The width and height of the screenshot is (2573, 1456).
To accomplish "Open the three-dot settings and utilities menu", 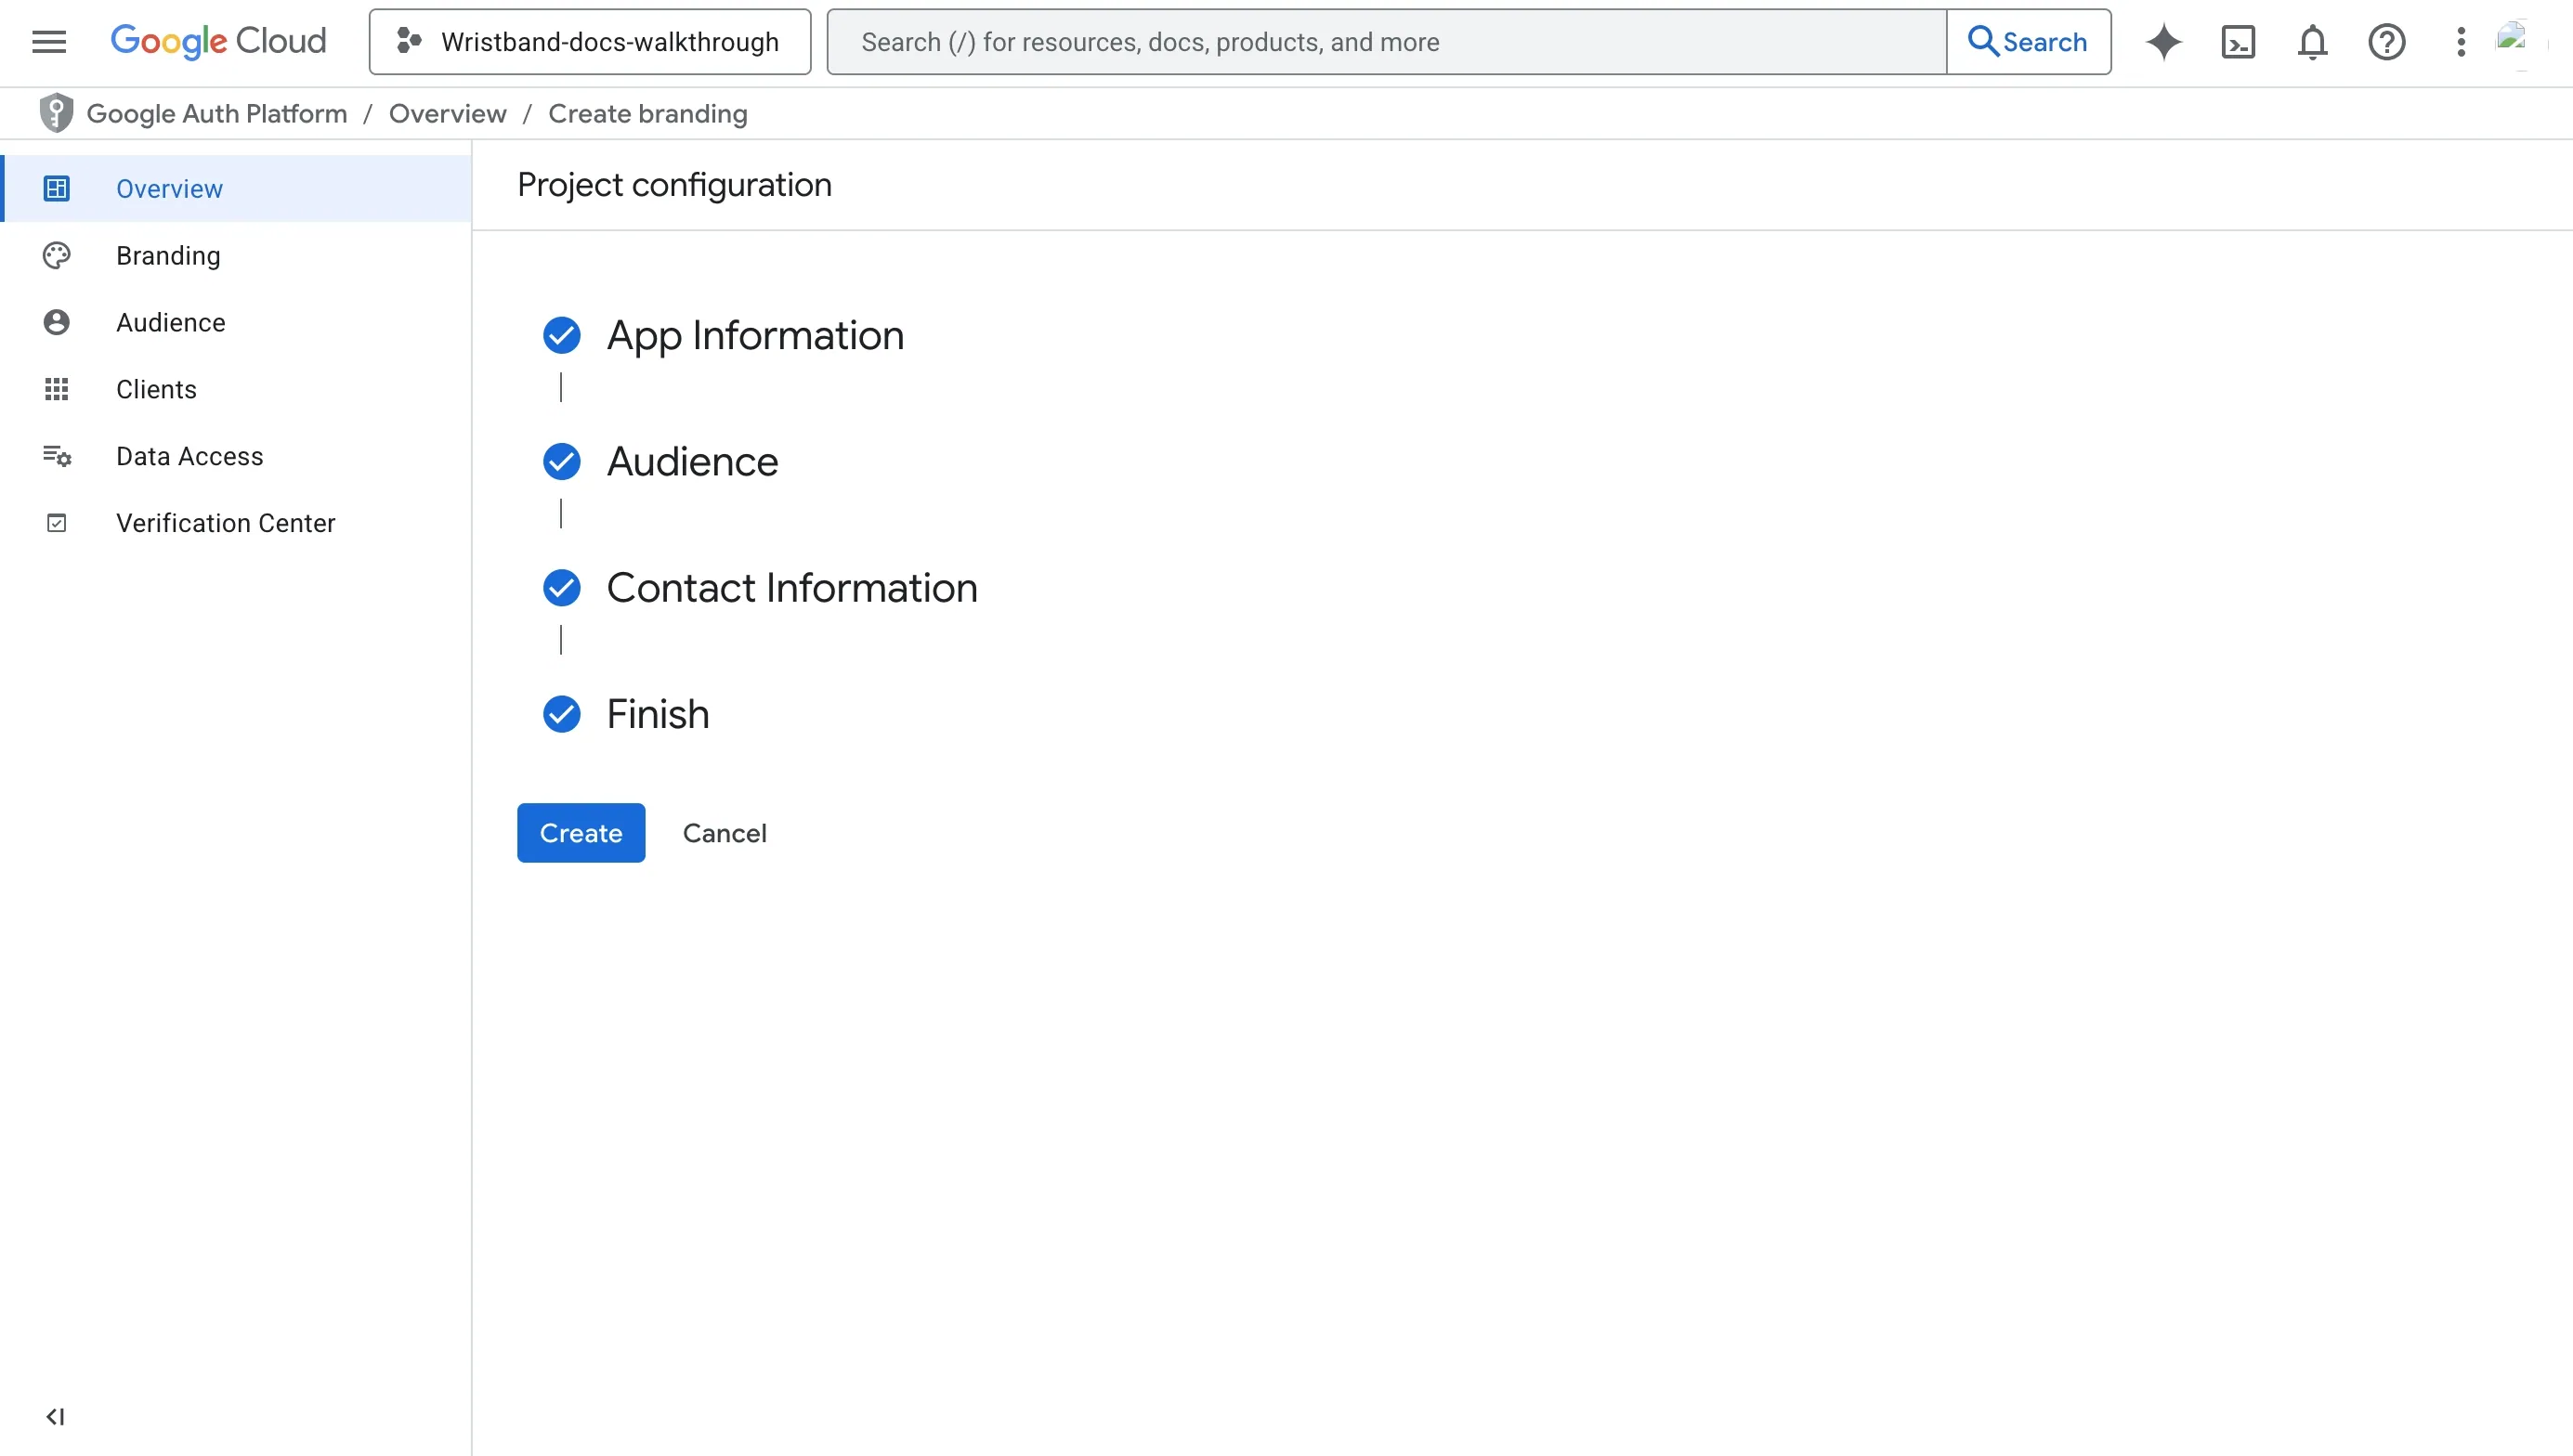I will coord(2461,42).
